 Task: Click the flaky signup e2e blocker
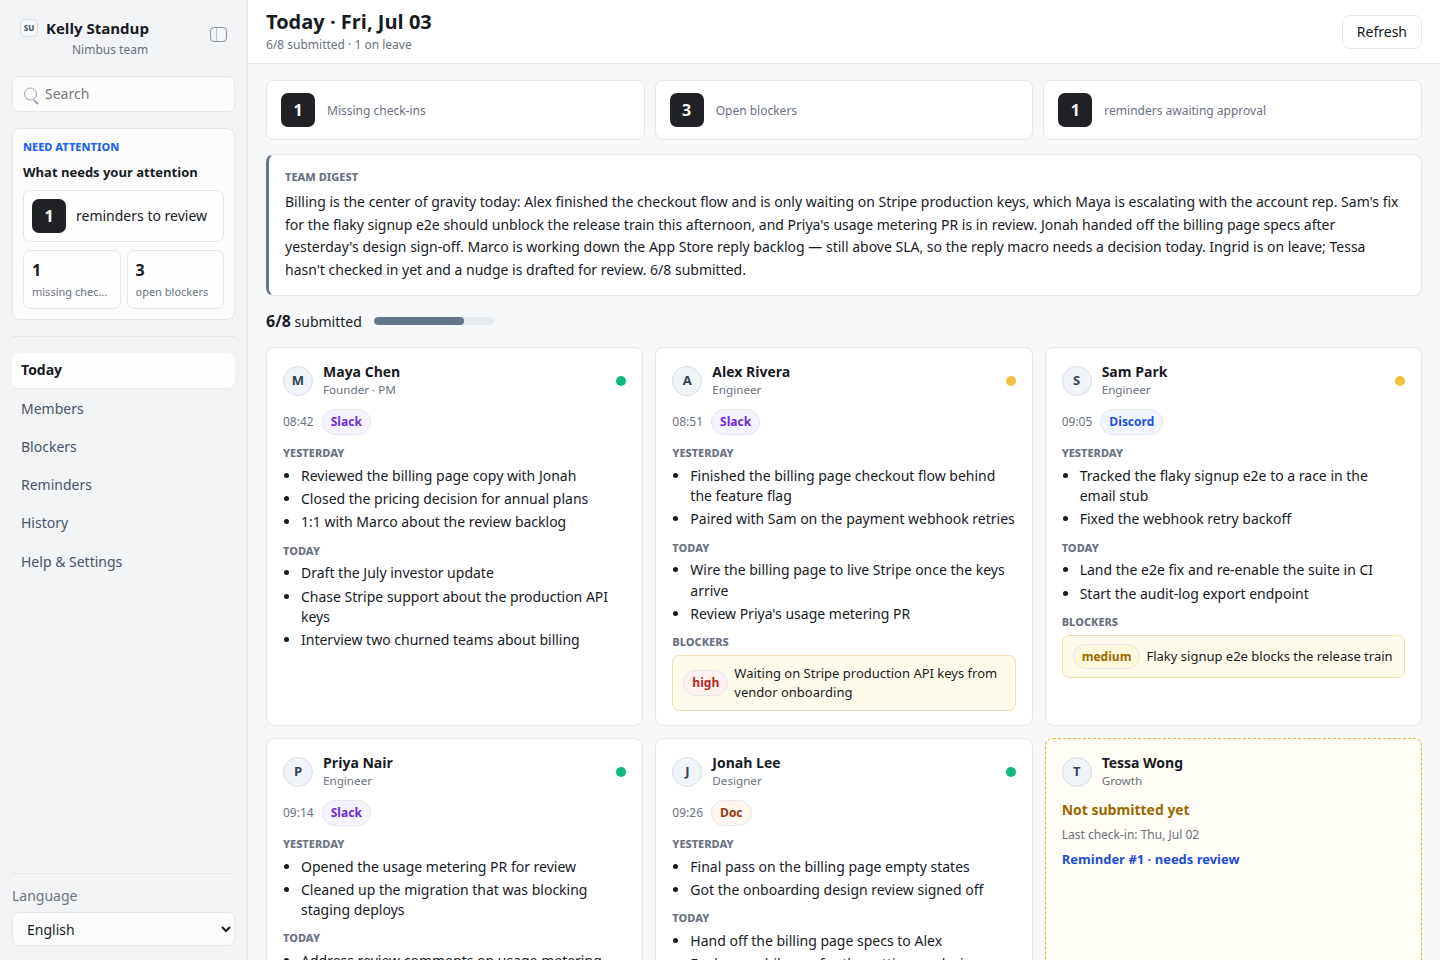coord(1233,657)
